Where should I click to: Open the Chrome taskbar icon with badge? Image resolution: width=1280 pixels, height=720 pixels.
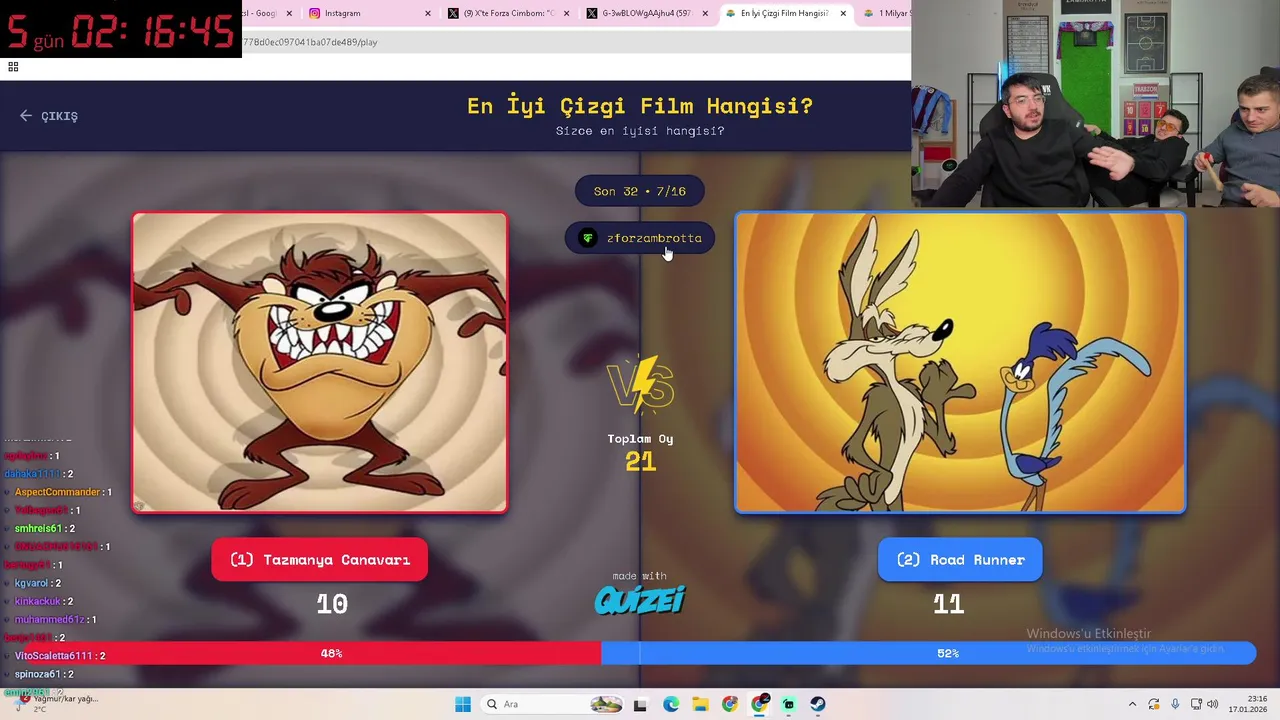760,704
